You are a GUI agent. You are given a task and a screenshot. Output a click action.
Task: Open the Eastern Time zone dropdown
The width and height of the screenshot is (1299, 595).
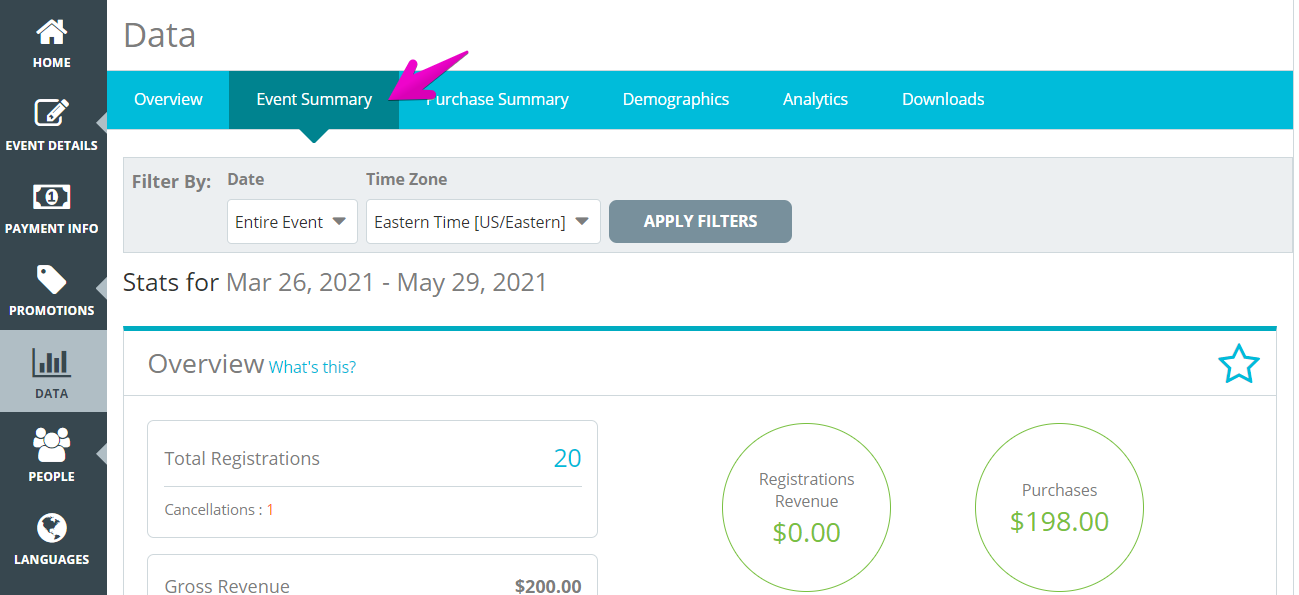[483, 222]
